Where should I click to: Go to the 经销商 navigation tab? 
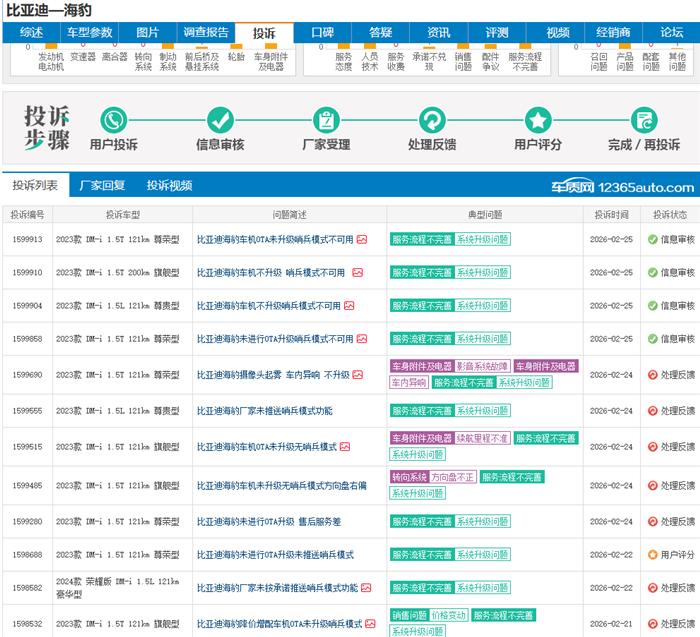613,33
